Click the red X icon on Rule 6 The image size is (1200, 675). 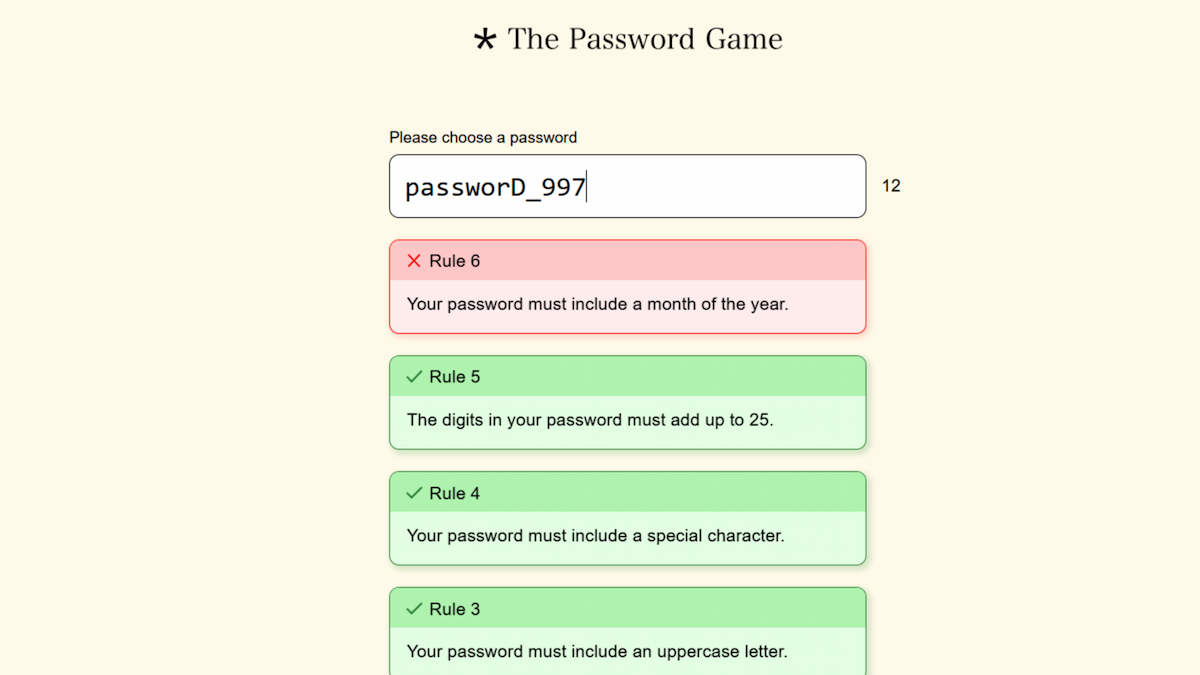[414, 261]
